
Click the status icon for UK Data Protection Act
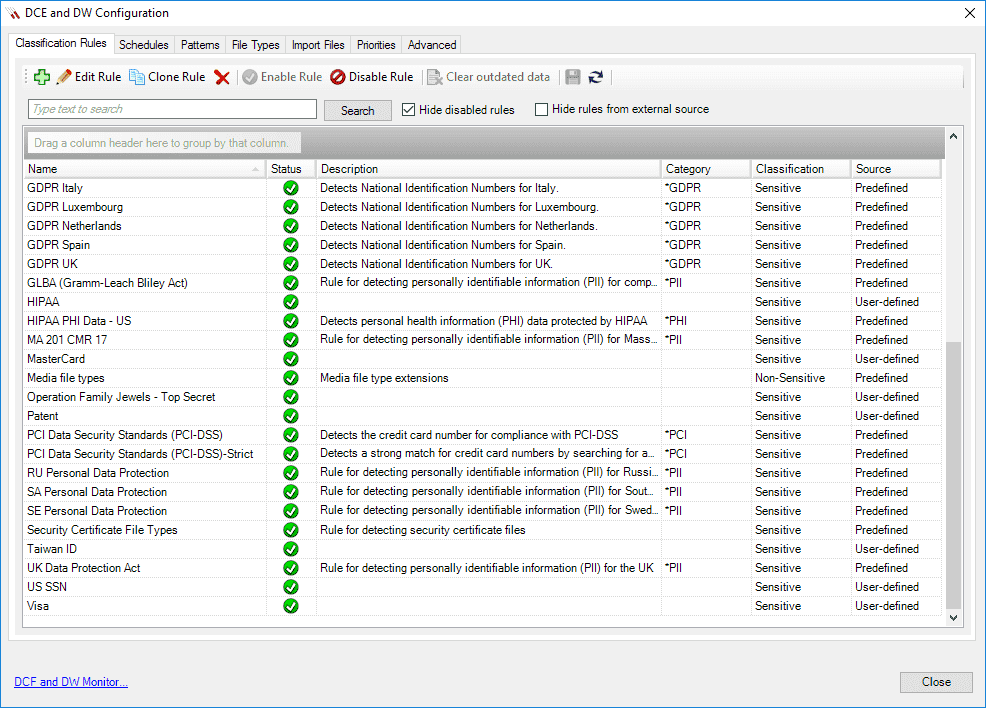[291, 568]
